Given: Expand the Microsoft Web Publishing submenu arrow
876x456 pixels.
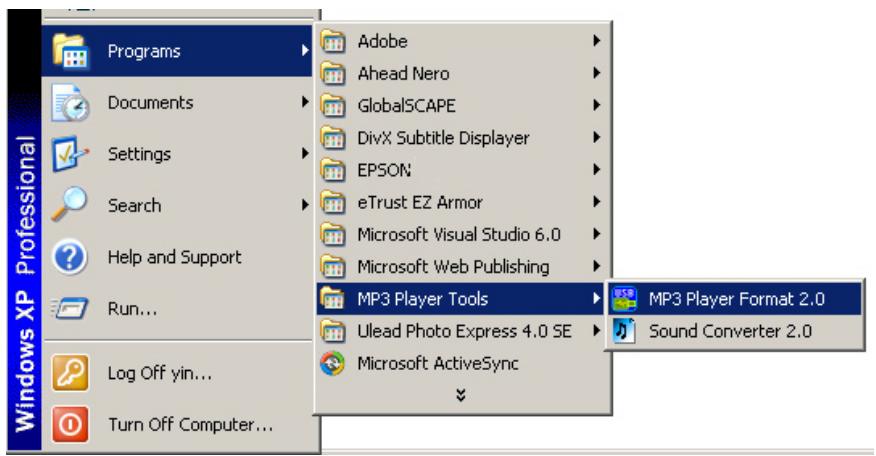Looking at the screenshot, I should (x=597, y=266).
